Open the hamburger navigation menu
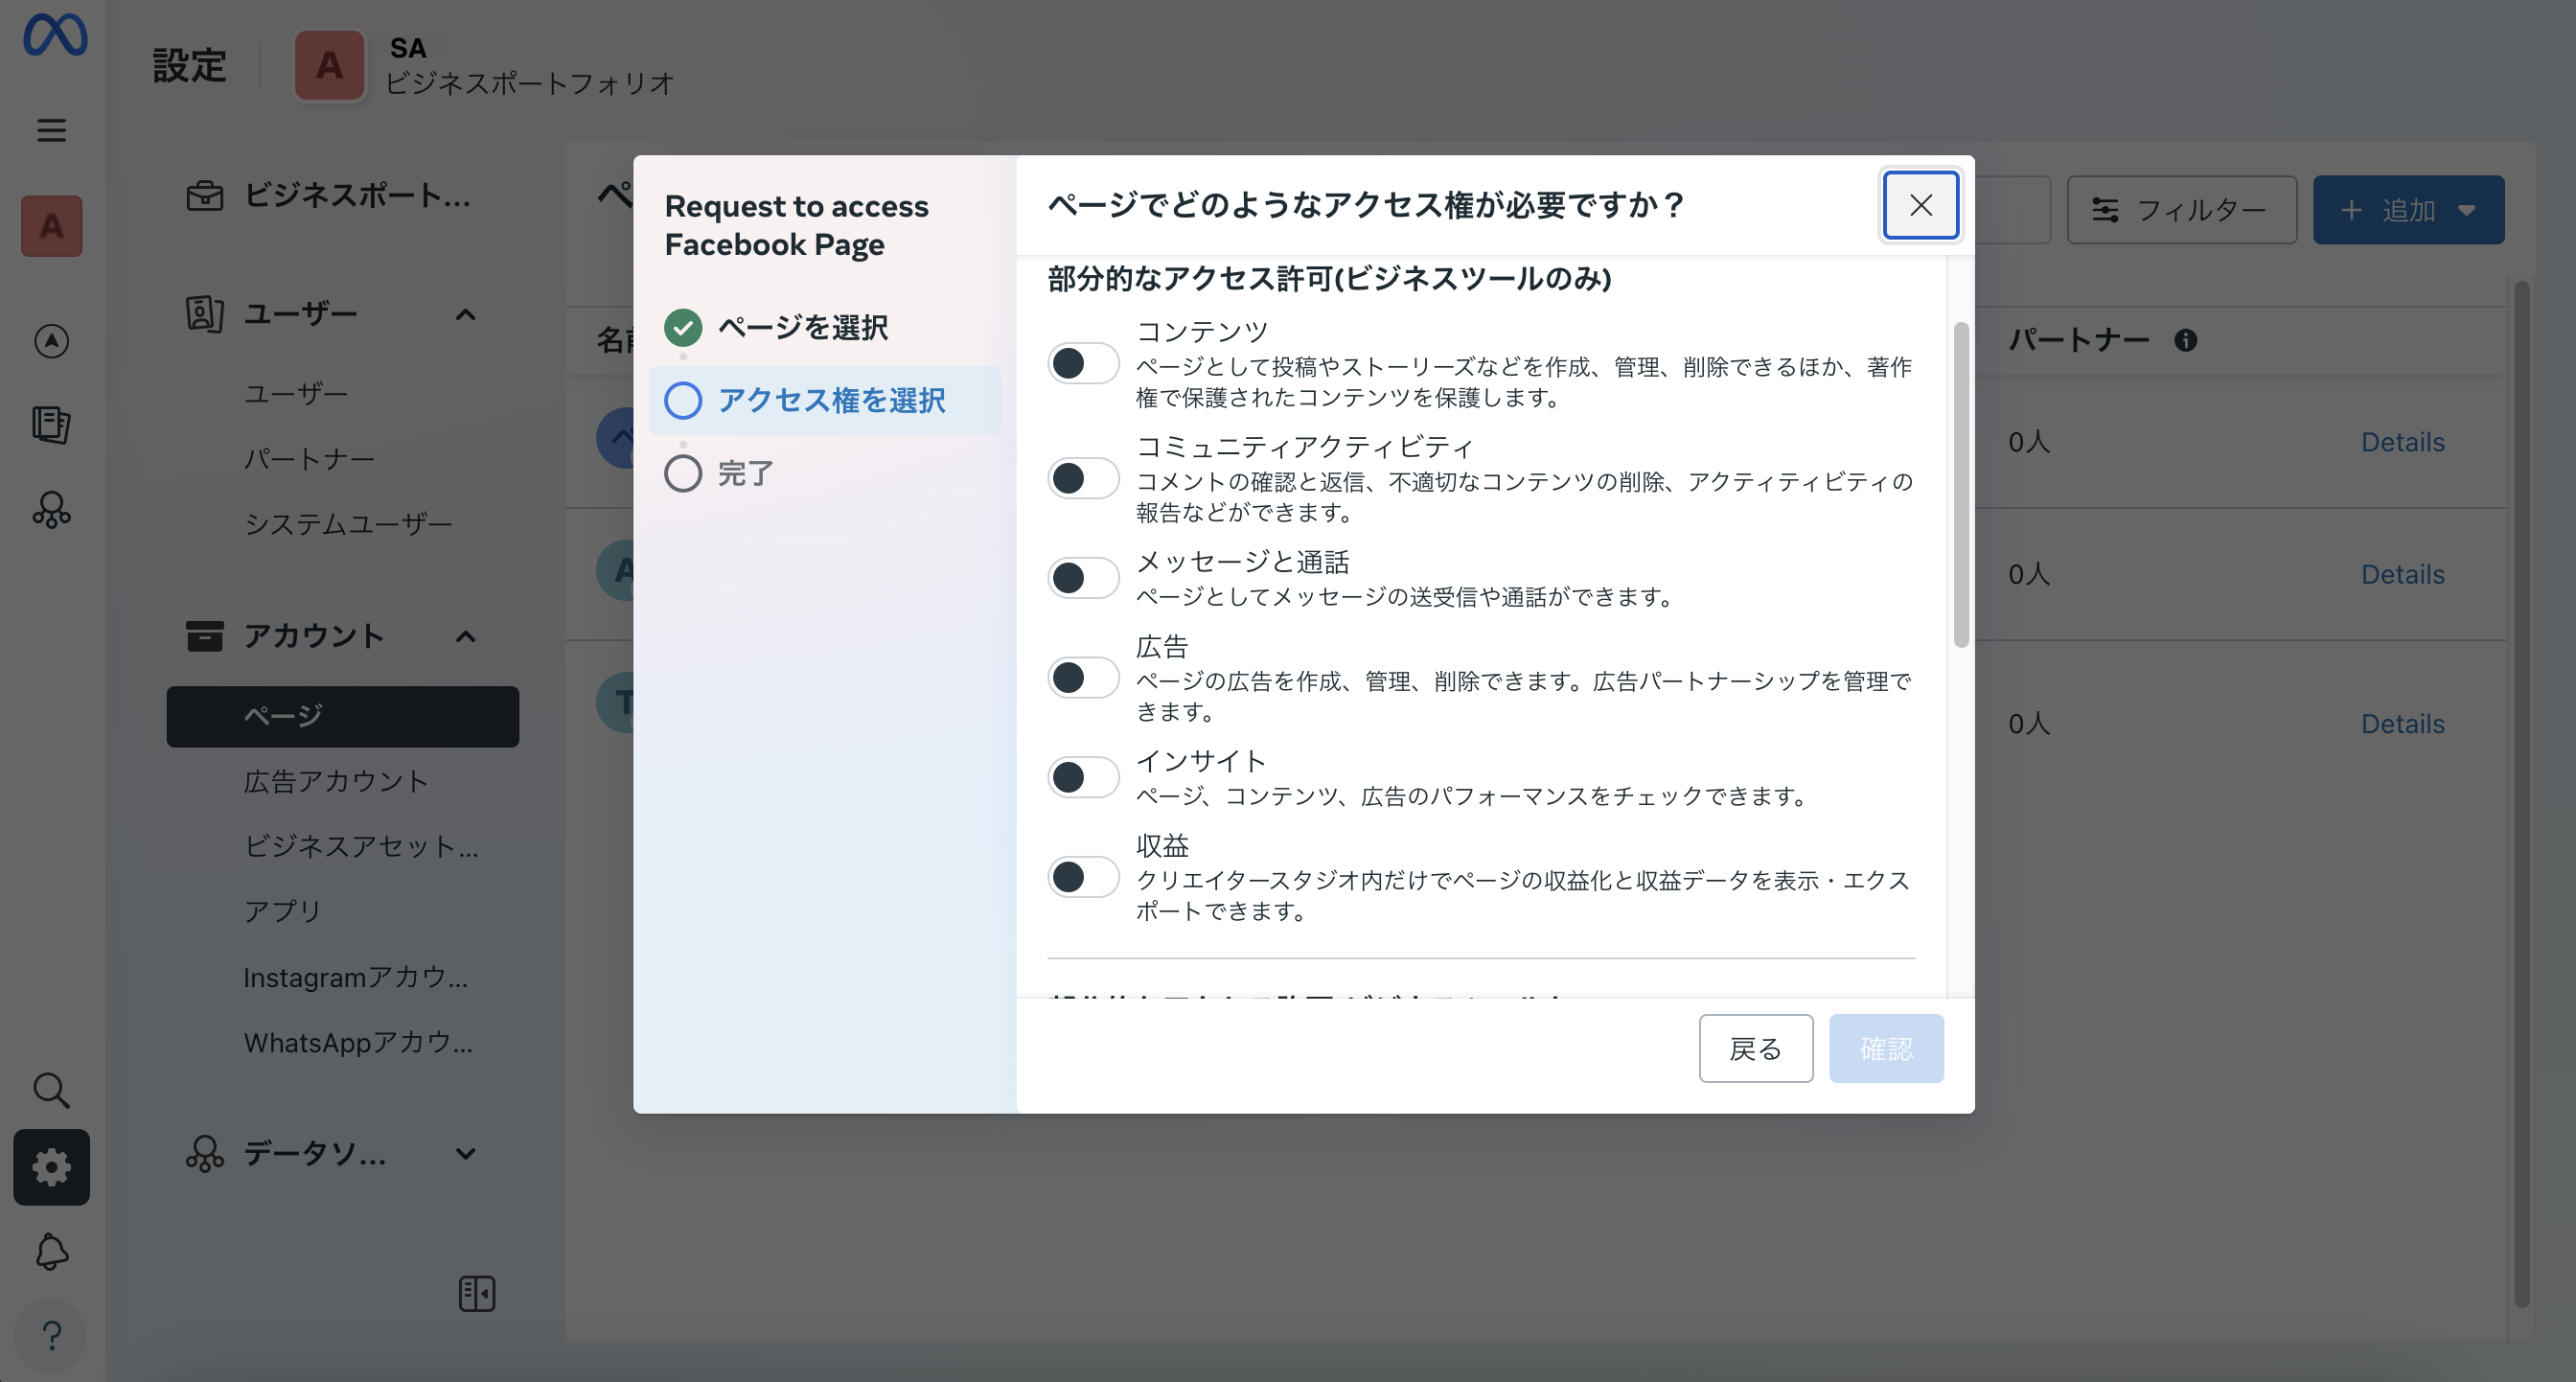The width and height of the screenshot is (2576, 1382). [x=51, y=130]
